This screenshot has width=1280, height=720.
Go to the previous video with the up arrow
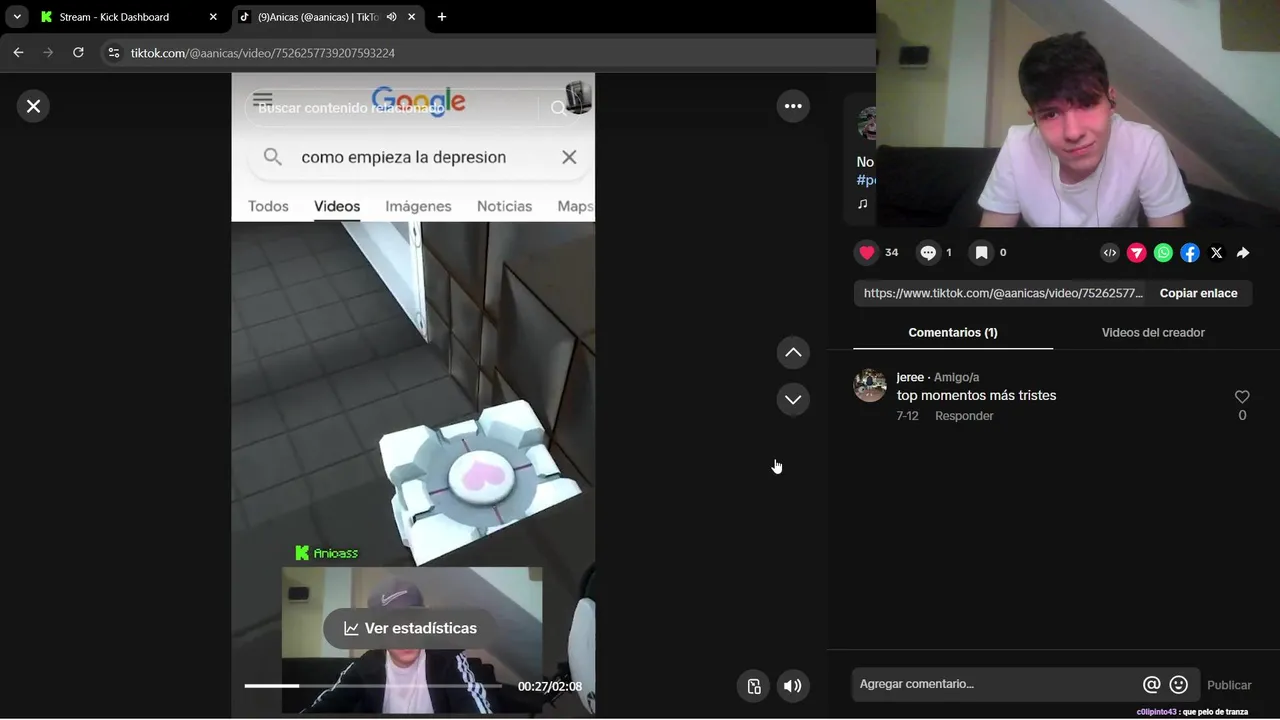[793, 352]
